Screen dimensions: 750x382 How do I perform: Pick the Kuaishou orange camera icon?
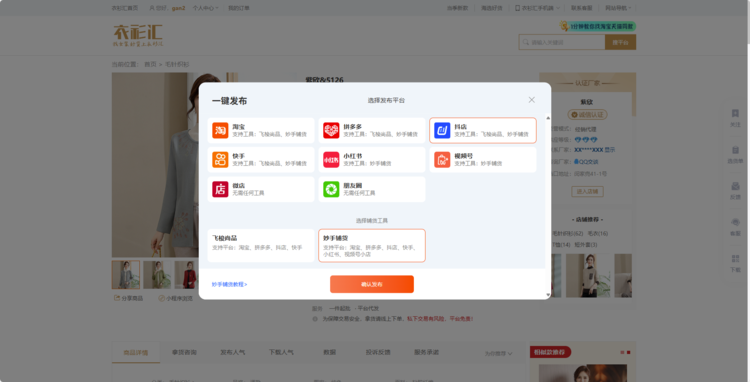click(220, 160)
